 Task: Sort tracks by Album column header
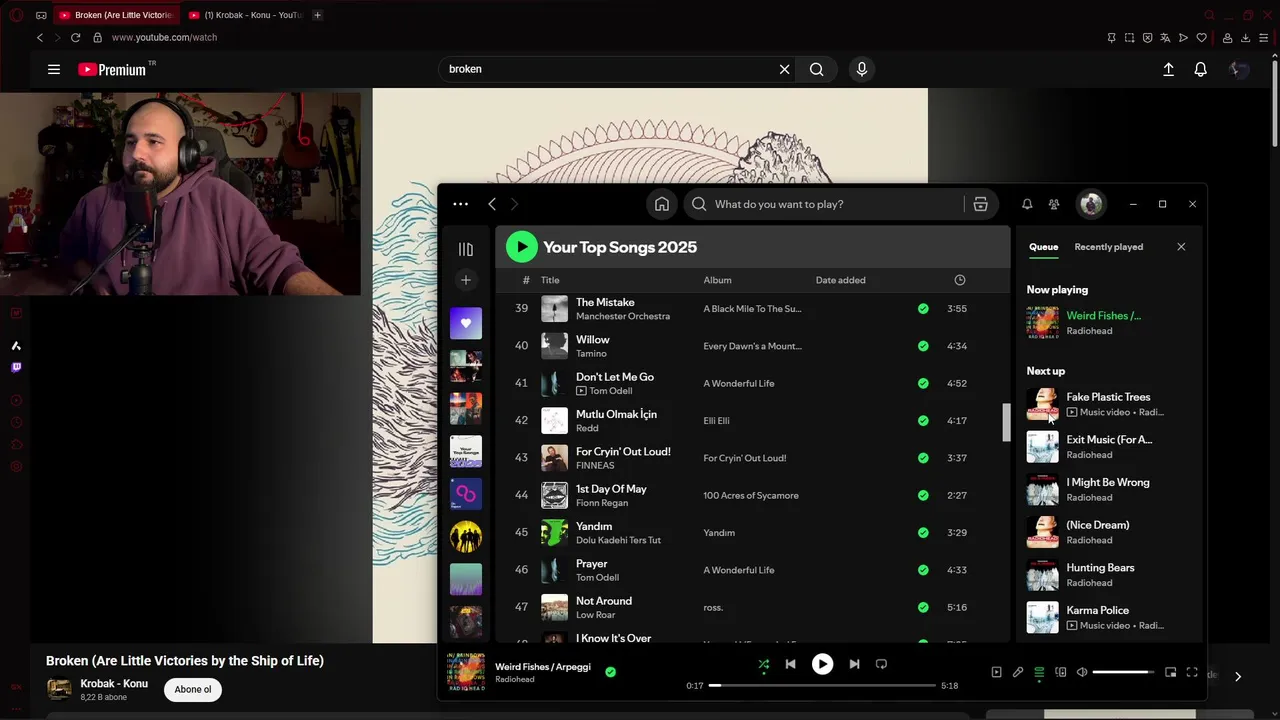coord(717,280)
